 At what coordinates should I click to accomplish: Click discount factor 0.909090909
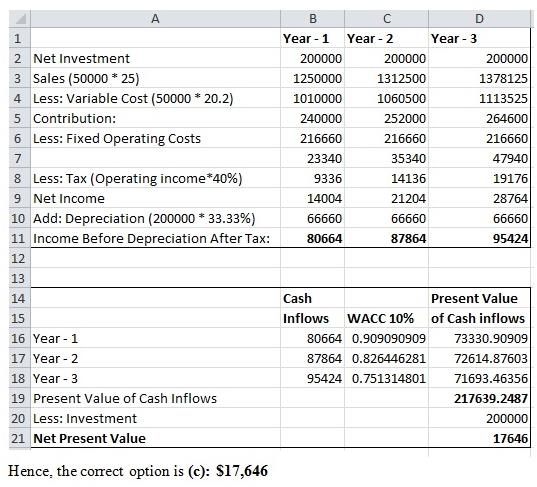point(386,338)
